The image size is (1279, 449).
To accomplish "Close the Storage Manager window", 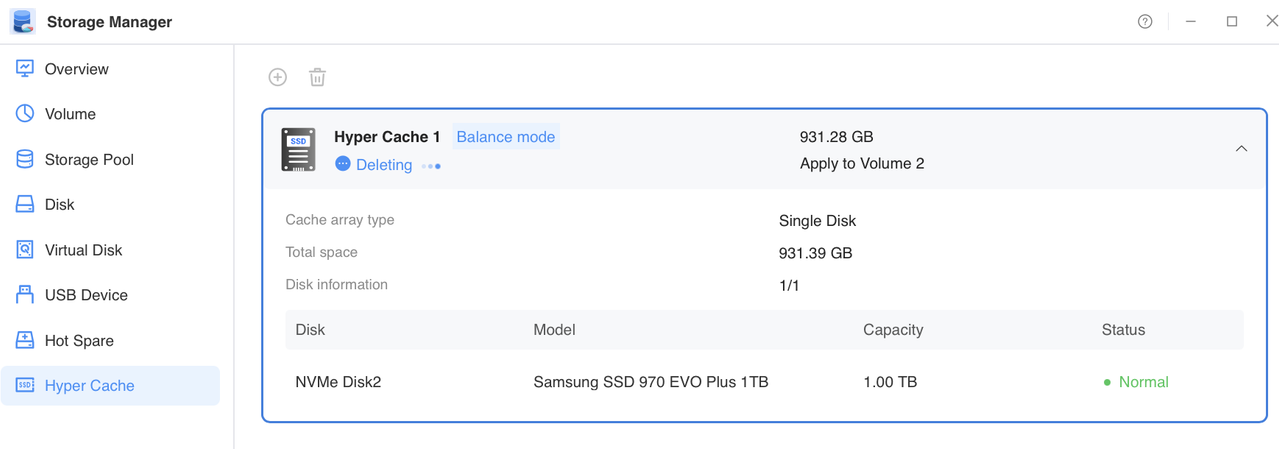I will point(1271,21).
